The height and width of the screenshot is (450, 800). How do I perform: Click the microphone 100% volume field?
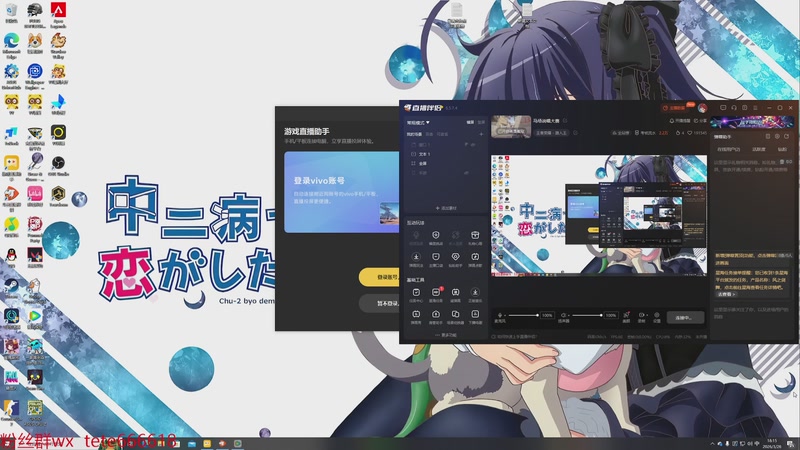click(547, 315)
